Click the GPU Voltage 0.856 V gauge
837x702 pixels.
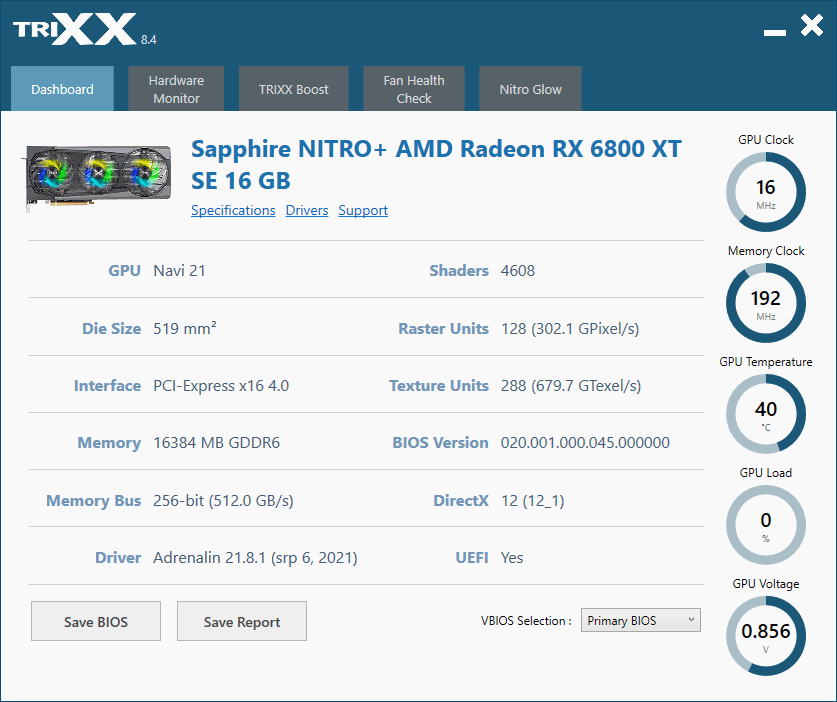765,636
